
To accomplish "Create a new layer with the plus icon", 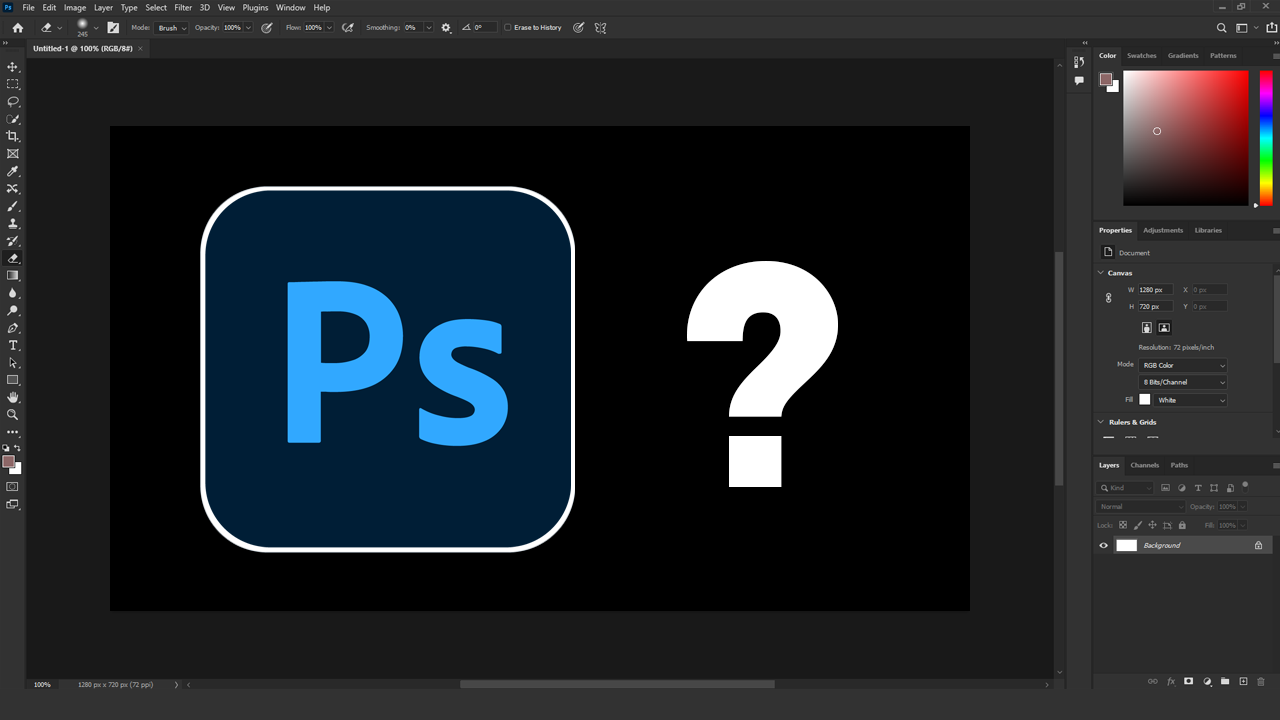I will (1243, 681).
